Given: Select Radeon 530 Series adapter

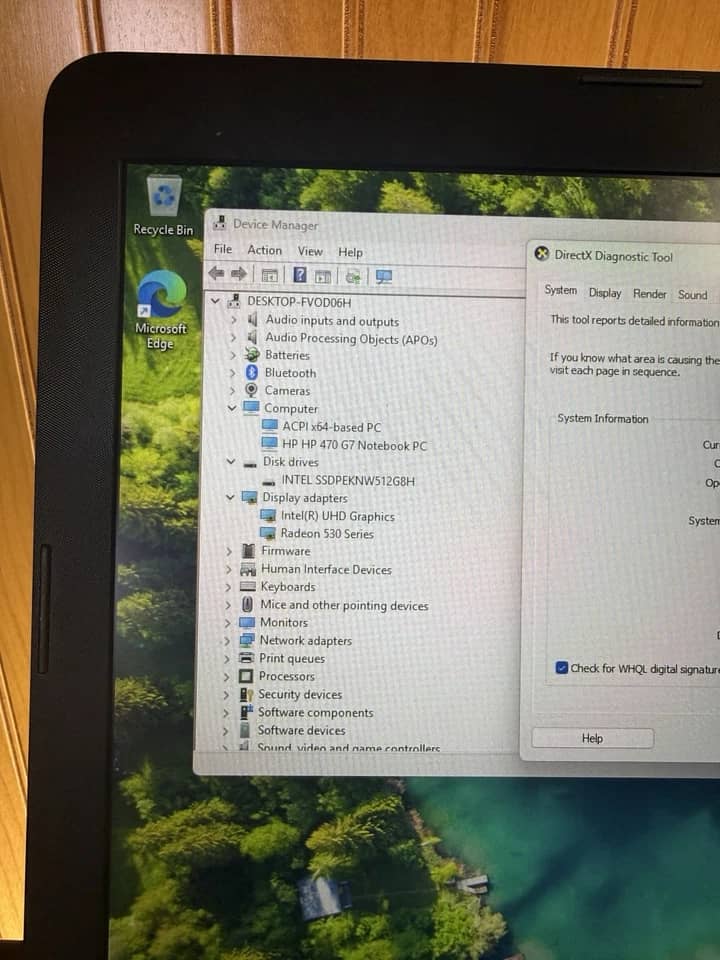Looking at the screenshot, I should click(x=317, y=533).
